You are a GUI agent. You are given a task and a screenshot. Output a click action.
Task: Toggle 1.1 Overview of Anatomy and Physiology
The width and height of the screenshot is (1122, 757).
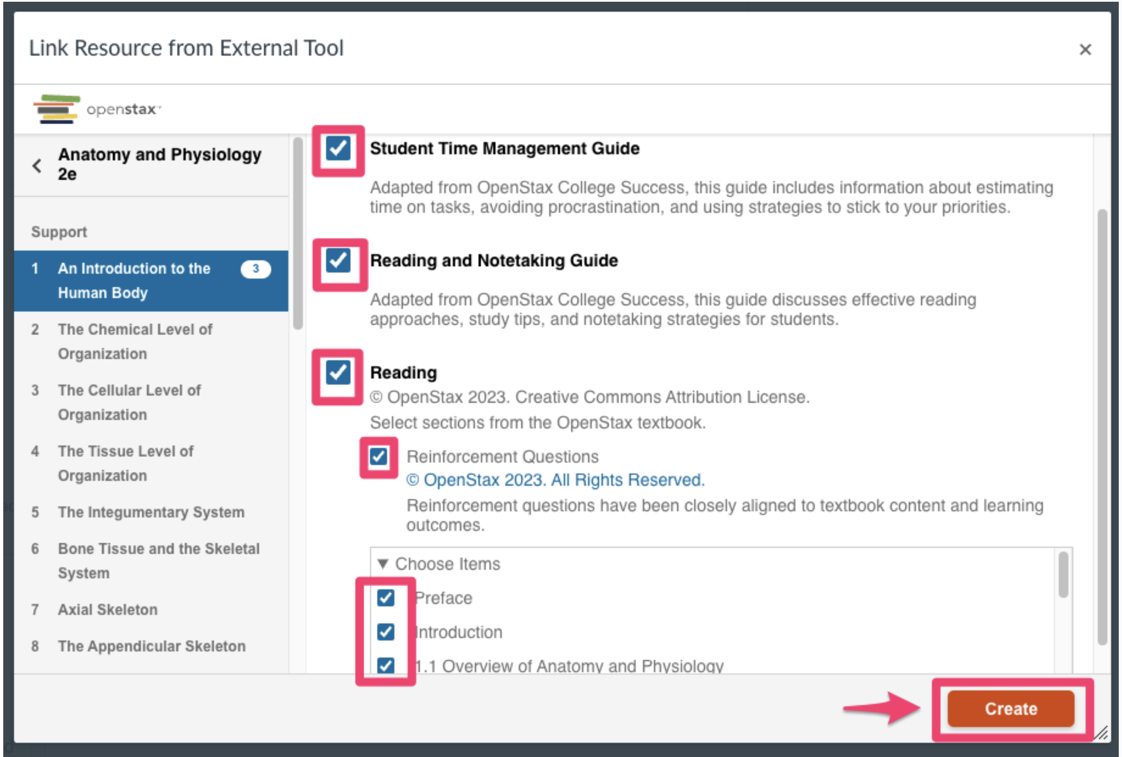385,665
